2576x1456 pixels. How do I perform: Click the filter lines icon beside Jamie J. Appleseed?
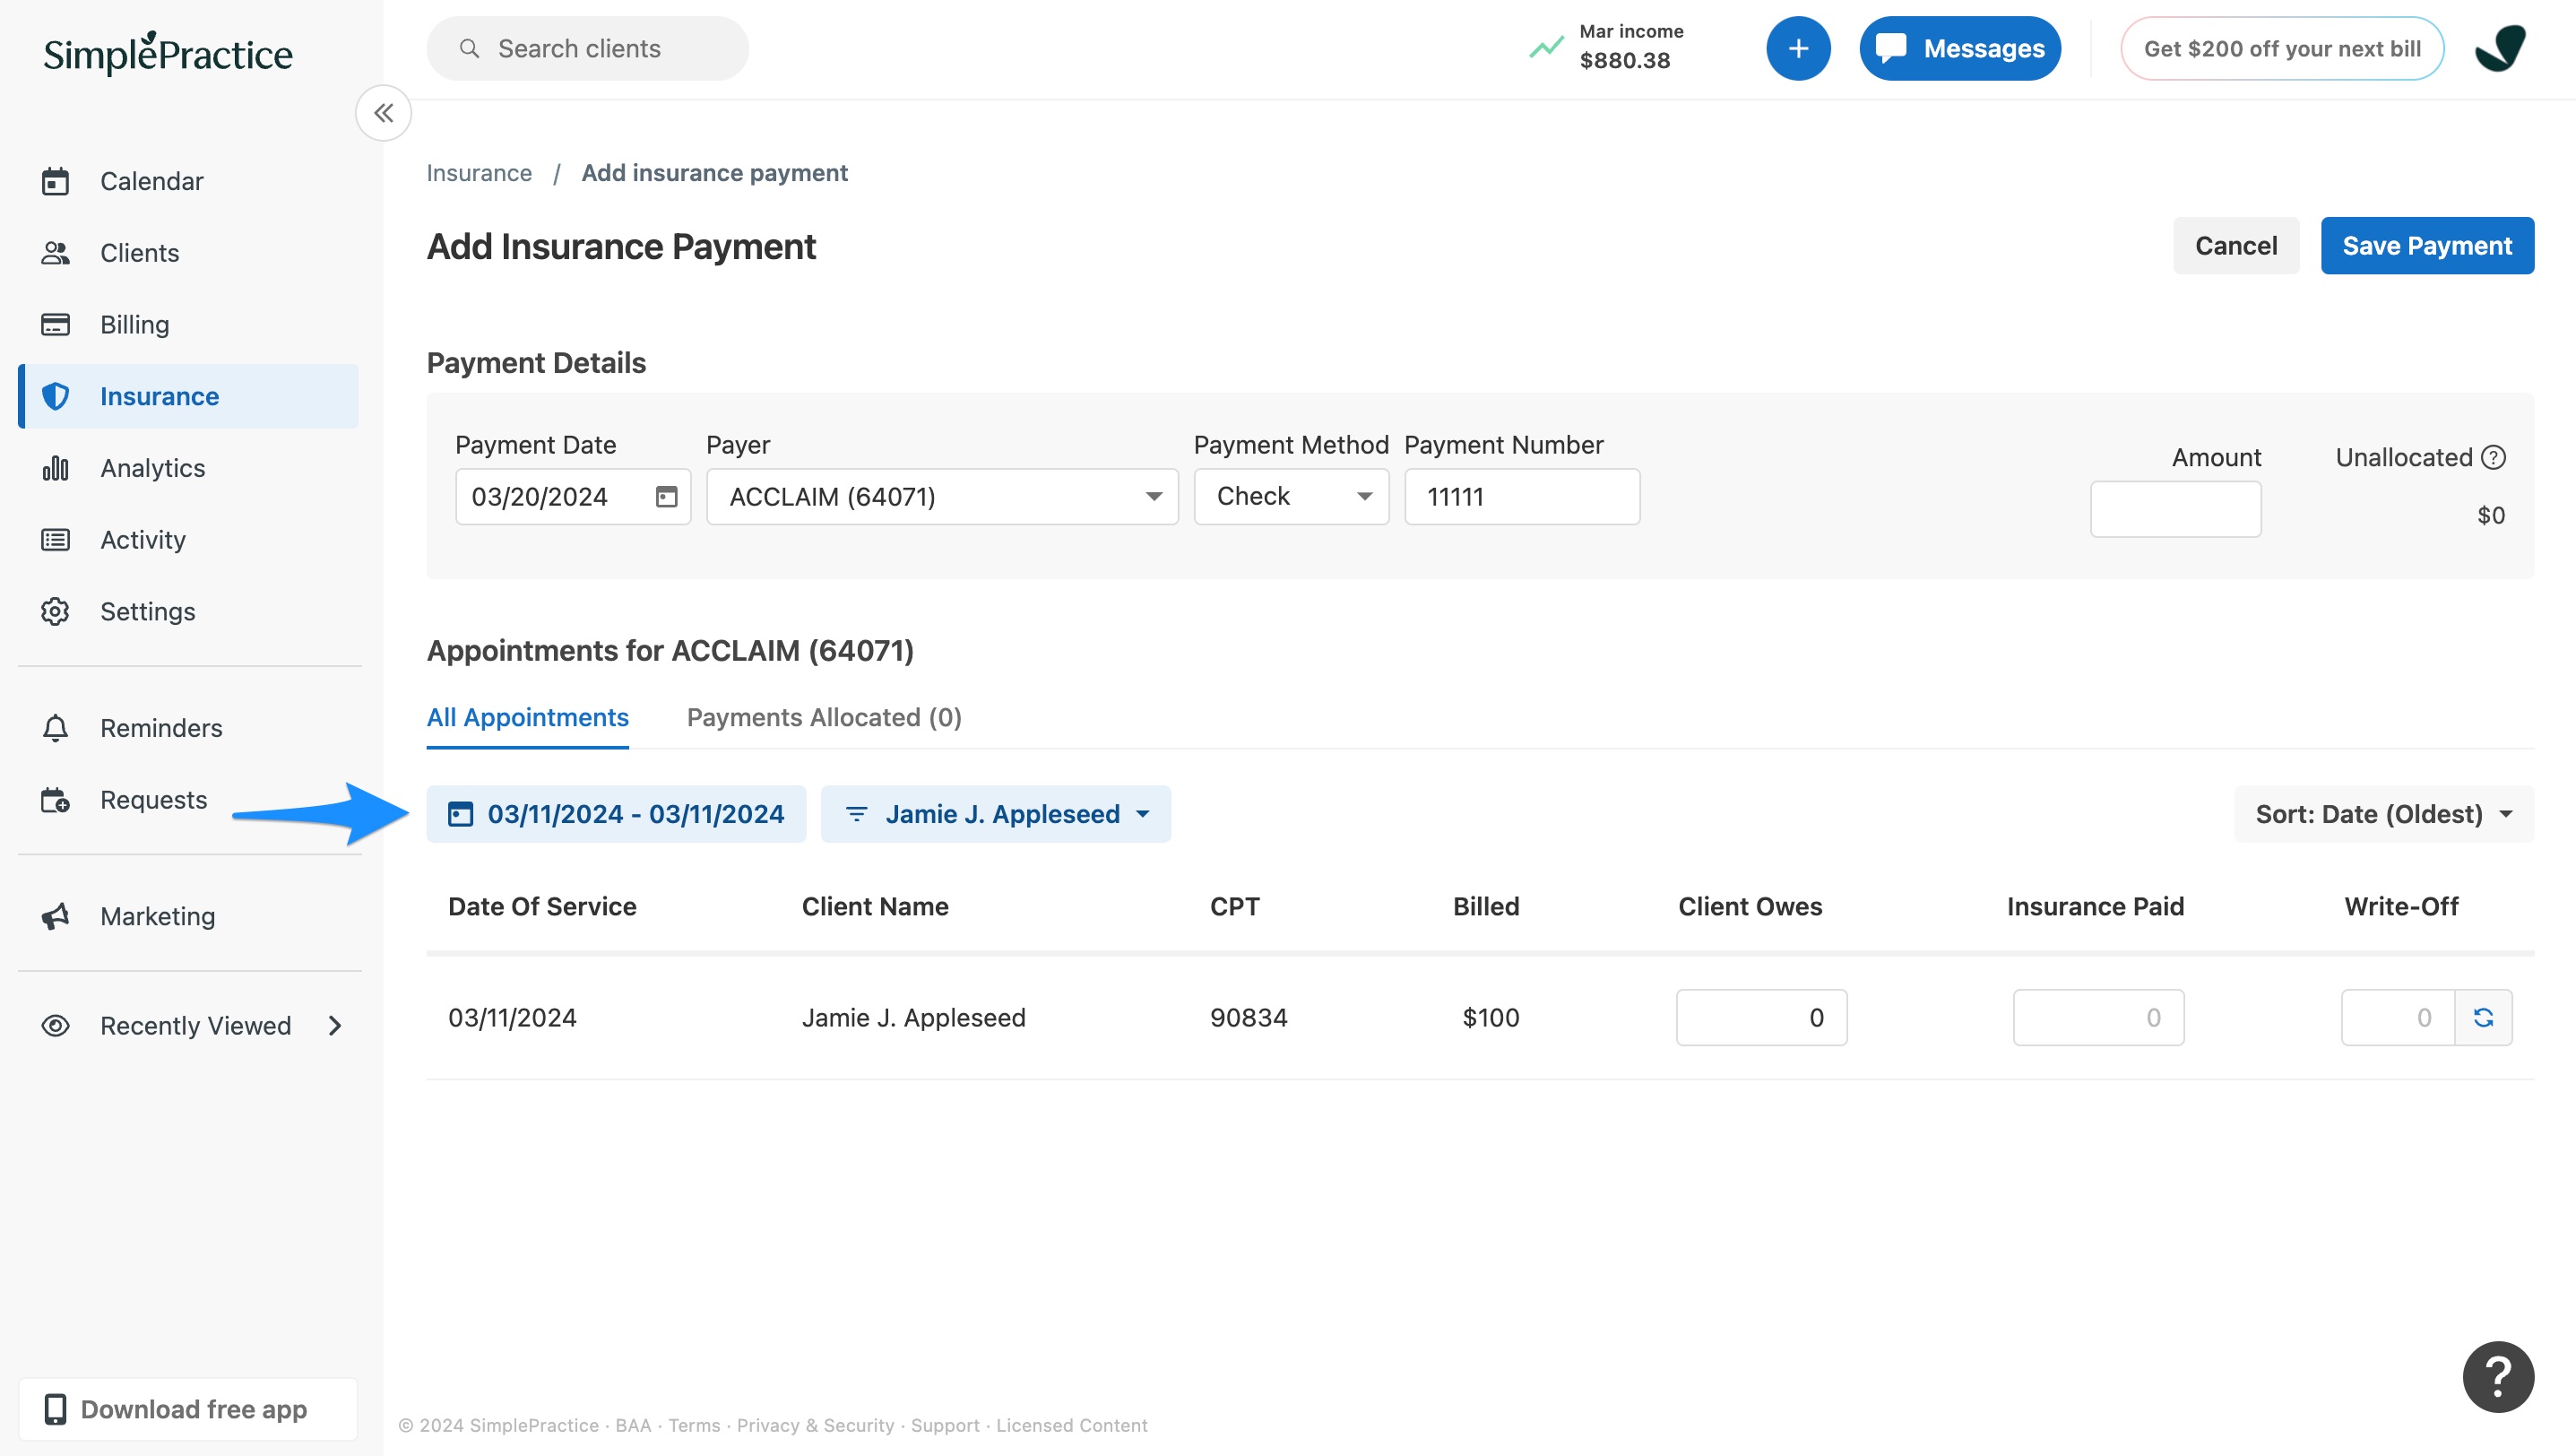pyautogui.click(x=857, y=814)
